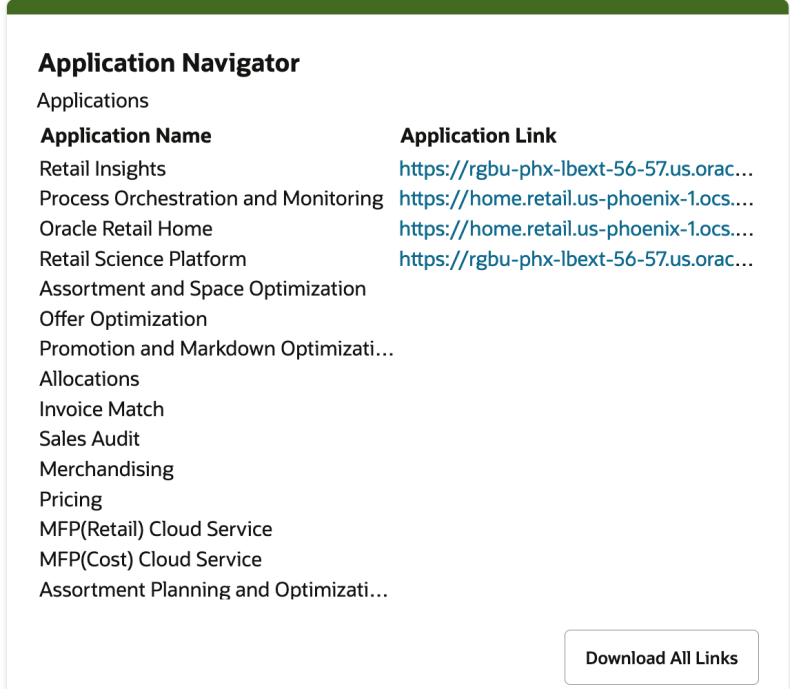Viewport: 790px width, 689px height.
Task: Select the MFP(Cost) Cloud Service row
Action: pyautogui.click(x=150, y=559)
